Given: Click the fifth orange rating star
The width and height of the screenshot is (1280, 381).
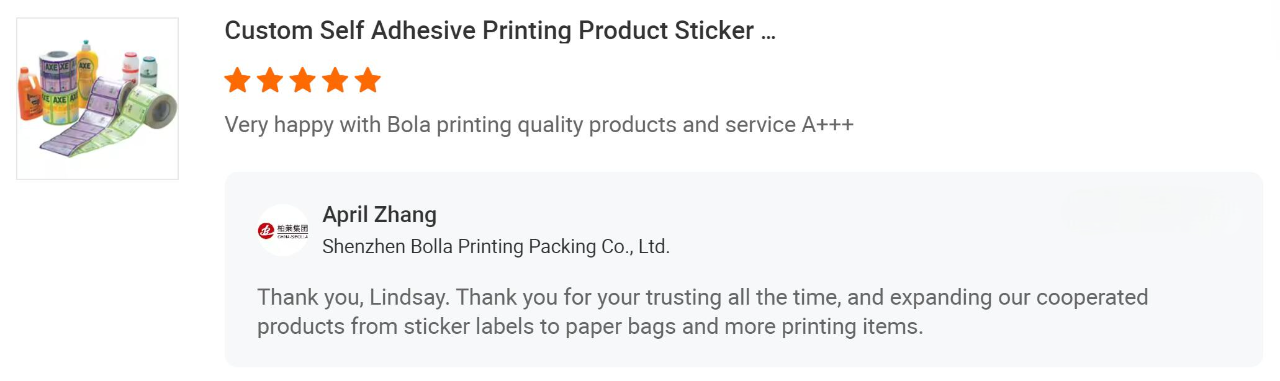Looking at the screenshot, I should pos(368,80).
